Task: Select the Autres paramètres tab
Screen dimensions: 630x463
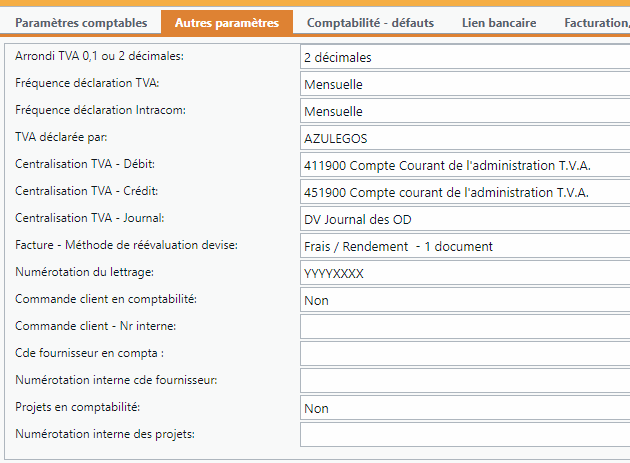Action: 227,23
